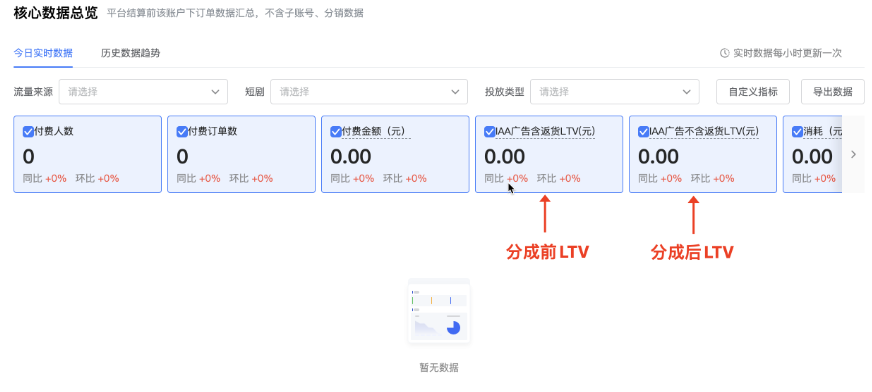Click the 核心数据总览 heading
The height and width of the screenshot is (392, 872).
56,13
